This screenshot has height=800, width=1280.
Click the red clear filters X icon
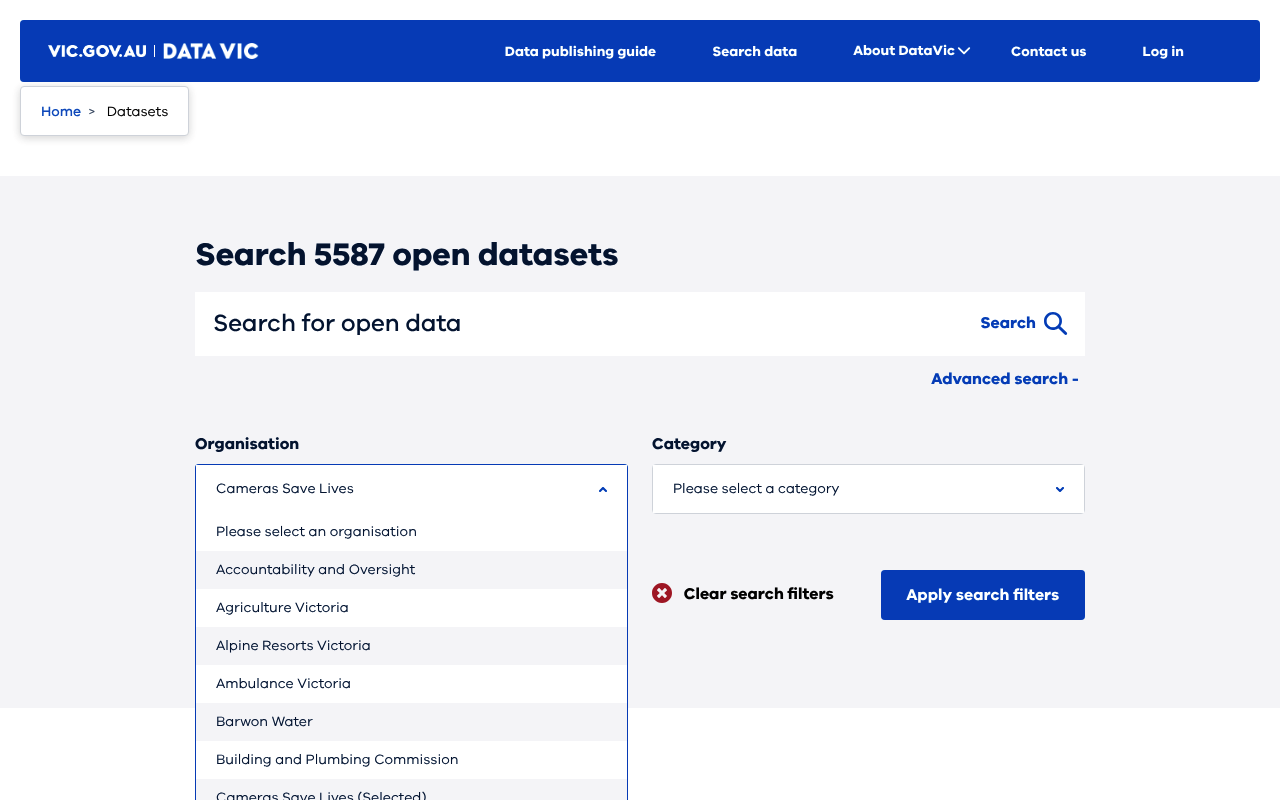click(662, 593)
